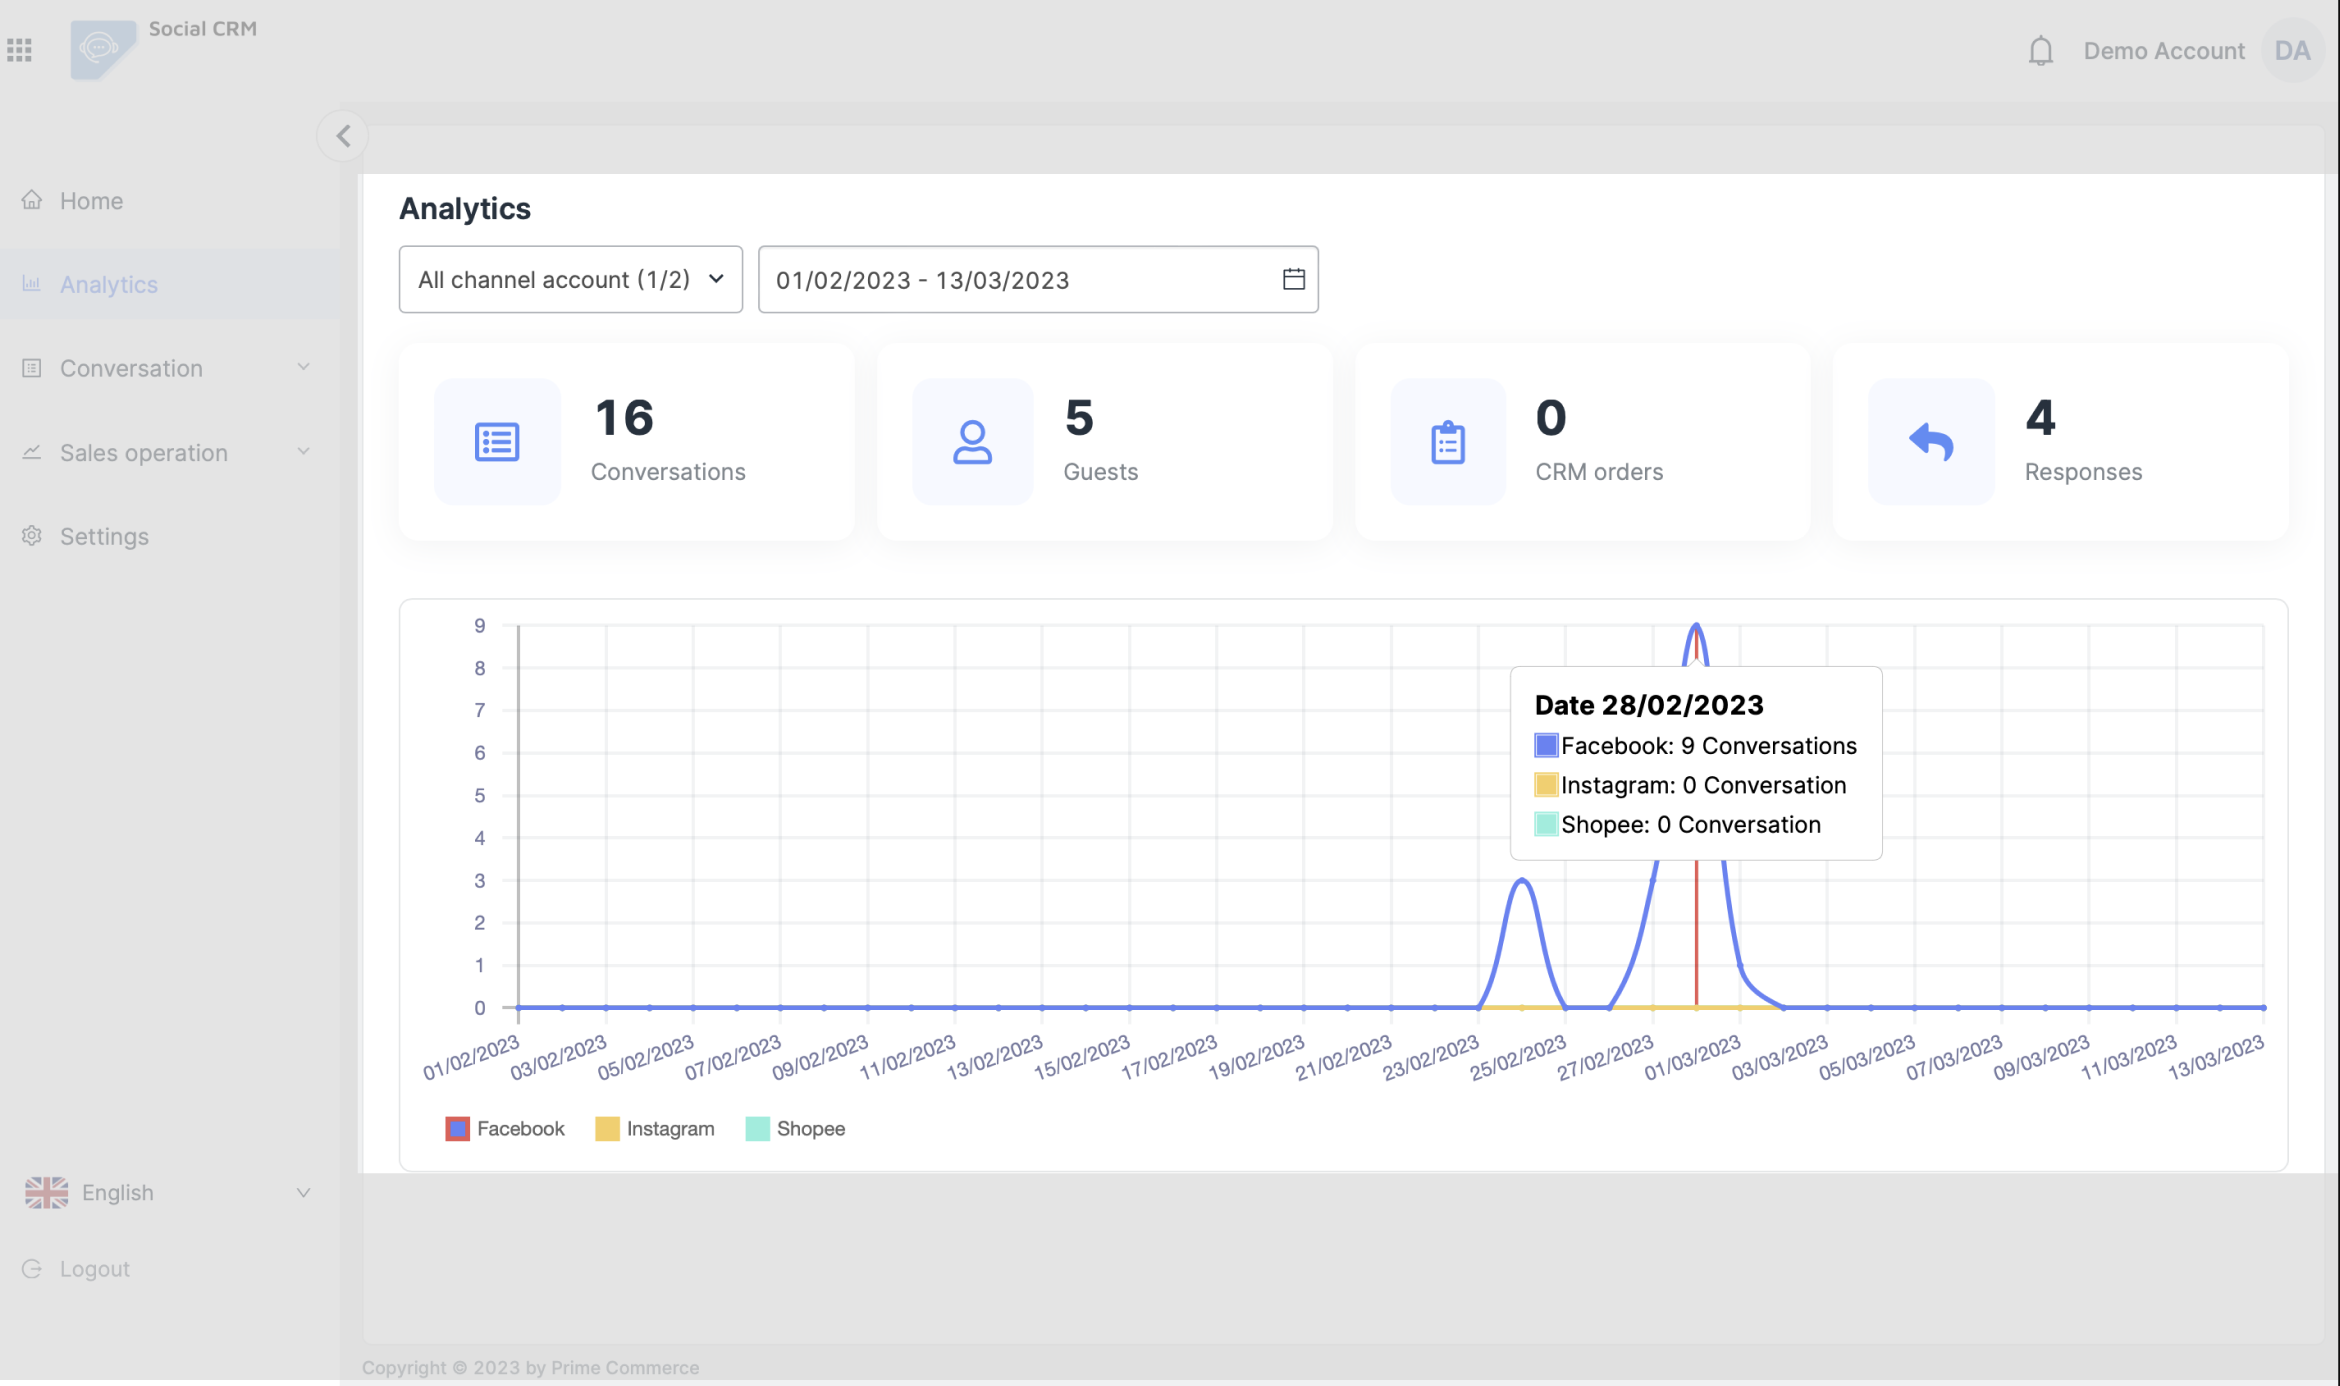
Task: Collapse the sidebar with the arrow button
Action: click(x=343, y=136)
